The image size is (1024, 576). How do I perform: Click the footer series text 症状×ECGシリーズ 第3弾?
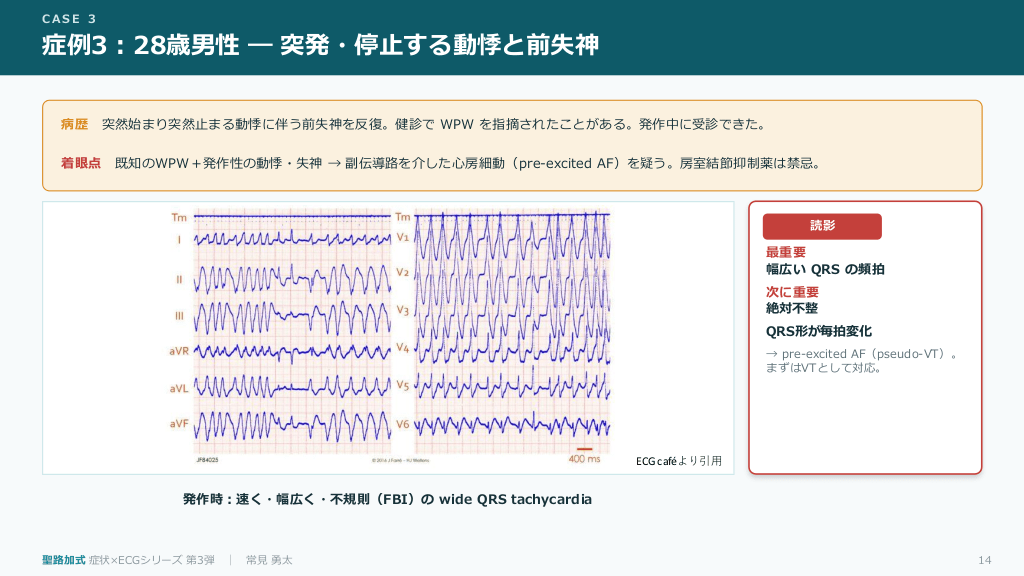click(x=152, y=560)
